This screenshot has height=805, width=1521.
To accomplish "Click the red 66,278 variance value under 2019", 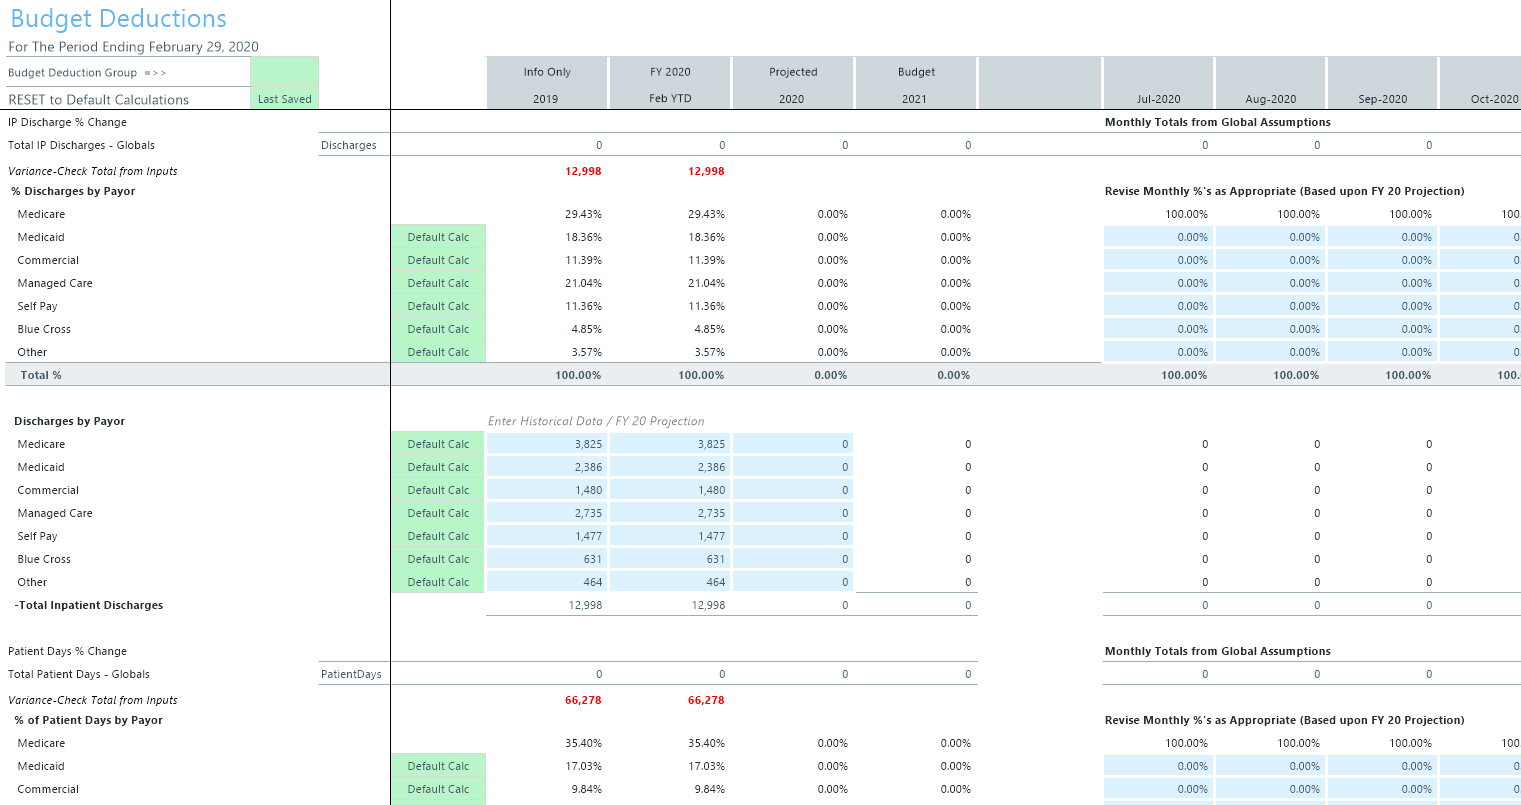I will pos(583,700).
